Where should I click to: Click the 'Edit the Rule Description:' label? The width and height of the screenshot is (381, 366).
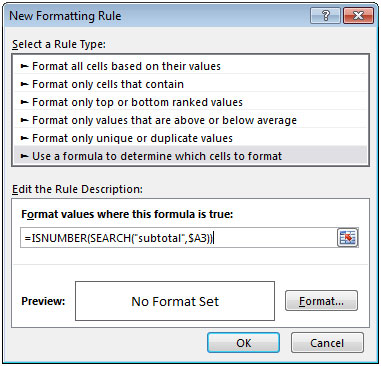pos(77,189)
